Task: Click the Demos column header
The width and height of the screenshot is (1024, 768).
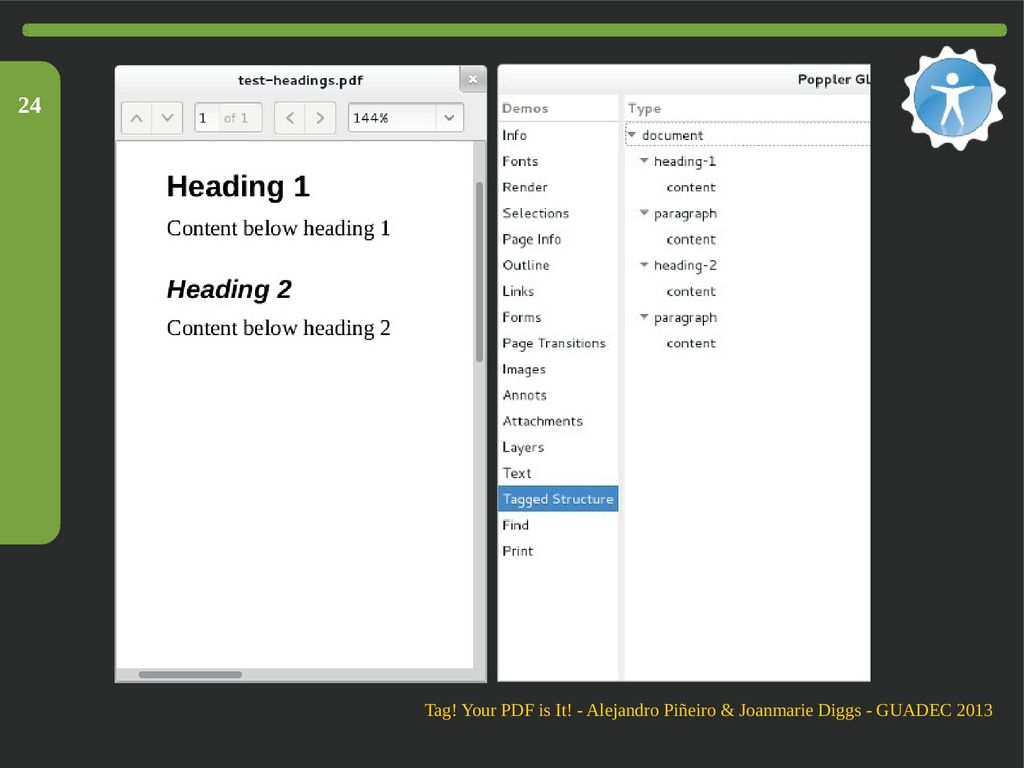Action: coord(525,108)
